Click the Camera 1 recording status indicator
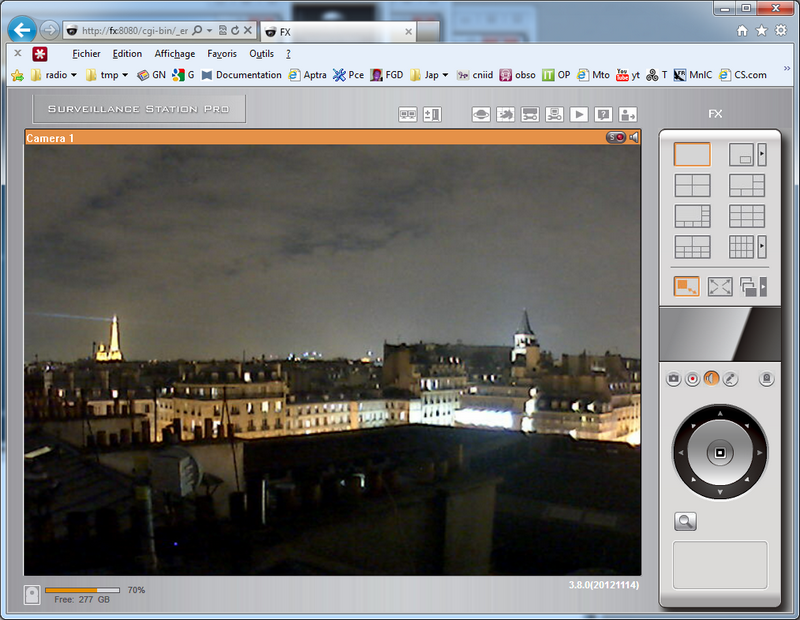The width and height of the screenshot is (800, 620). [x=616, y=137]
